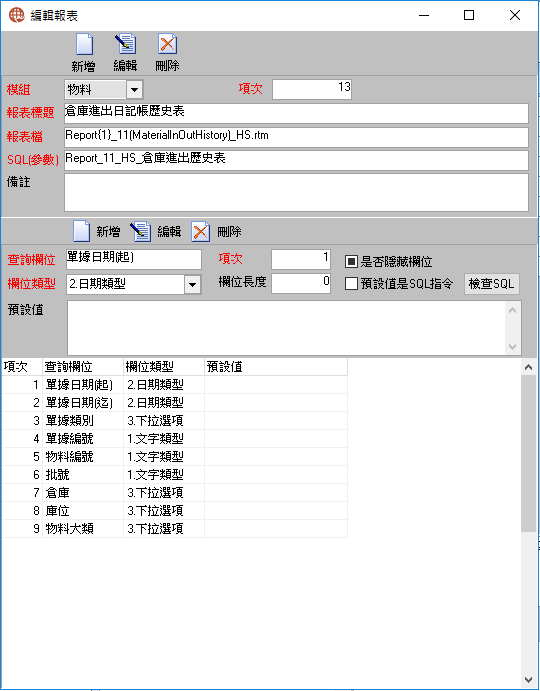Click the query 項次 field showing 1
This screenshot has height=691, width=540.
(301, 260)
